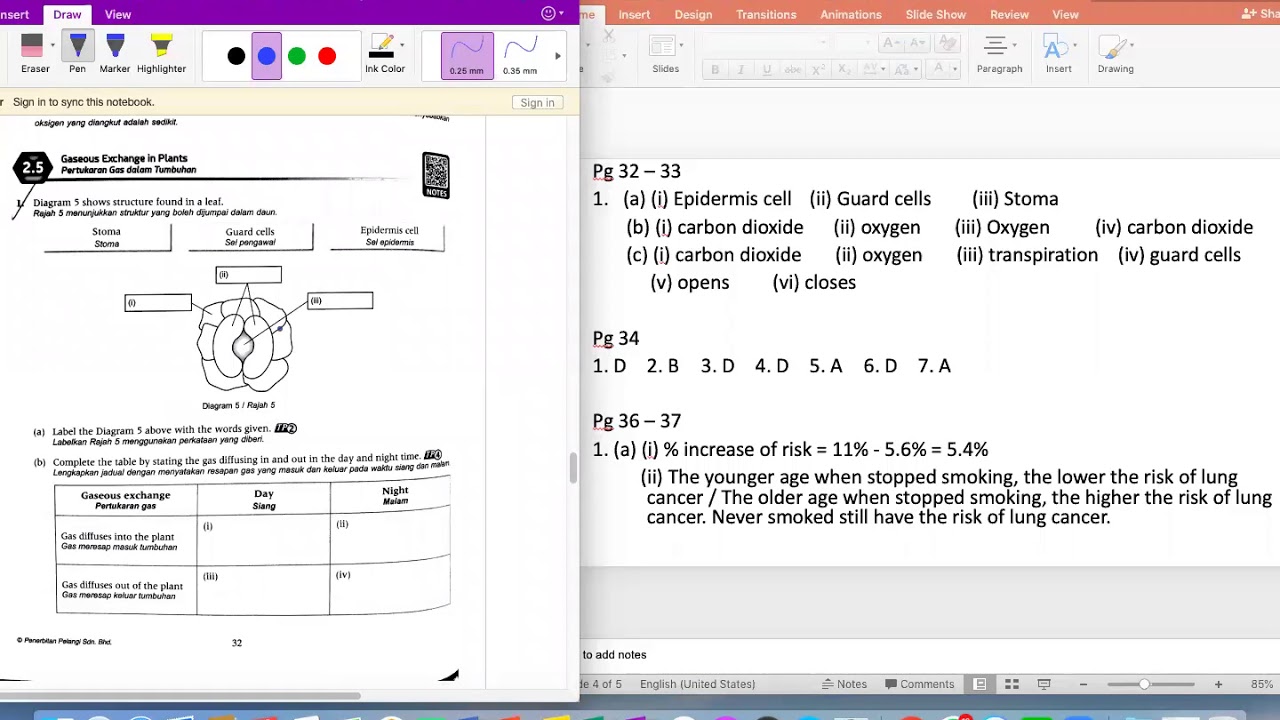Choose the 0.25 mm pen thickness
Image resolution: width=1280 pixels, height=720 pixels.
[467, 56]
